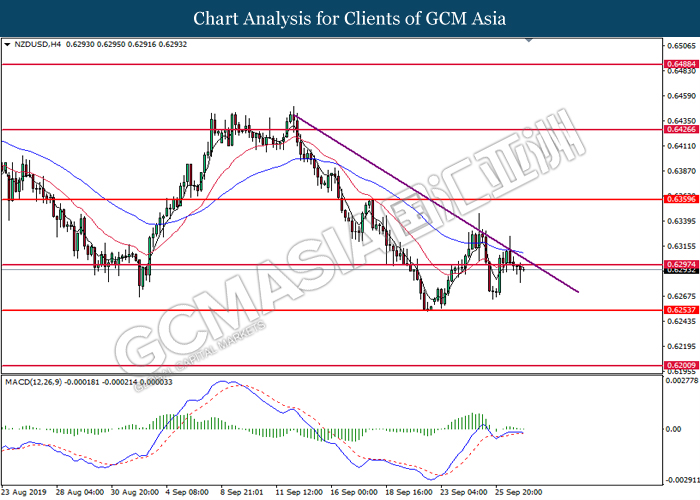Image resolution: width=700 pixels, height=500 pixels.
Task: Click the 0.62009 support price label
Action: [681, 365]
